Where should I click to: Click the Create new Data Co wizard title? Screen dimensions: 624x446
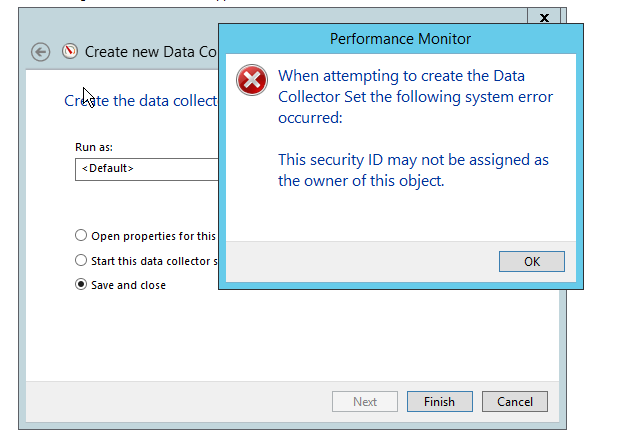tap(151, 52)
